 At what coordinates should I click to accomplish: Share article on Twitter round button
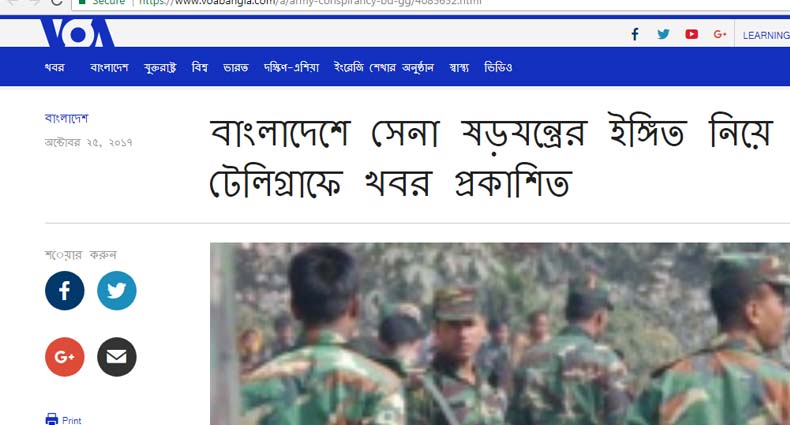click(117, 291)
